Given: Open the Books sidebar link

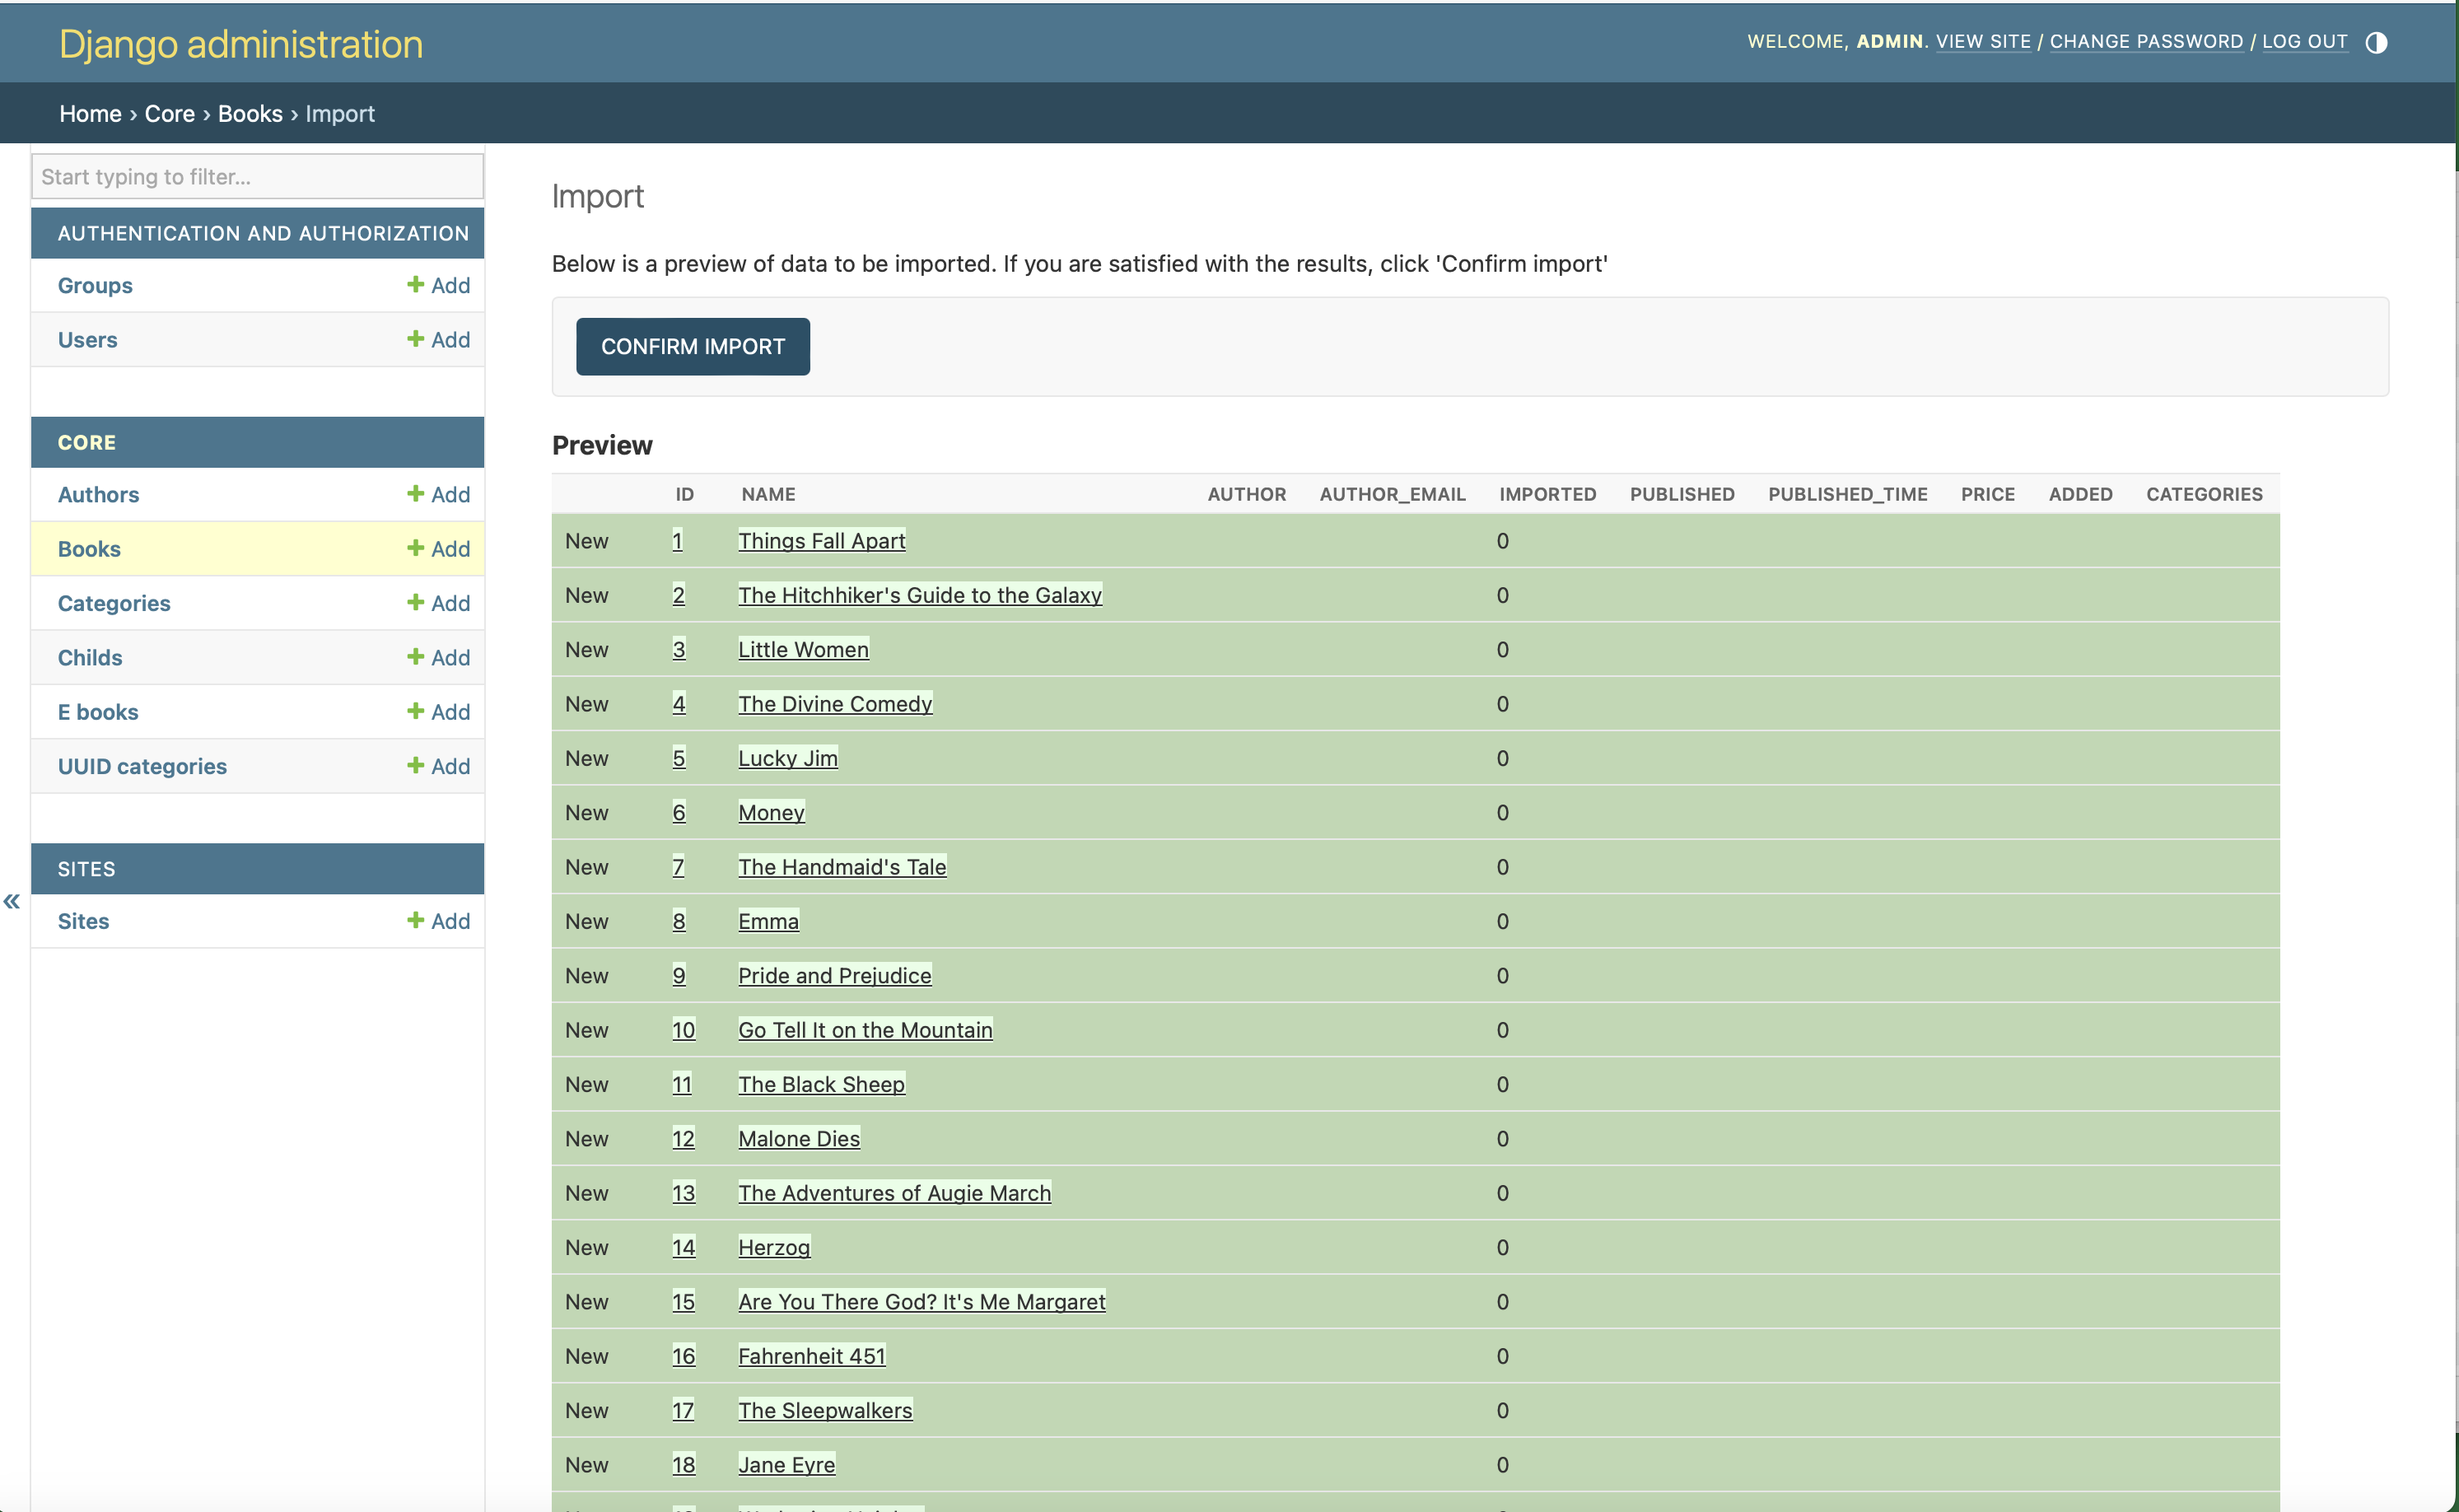Looking at the screenshot, I should tap(89, 548).
